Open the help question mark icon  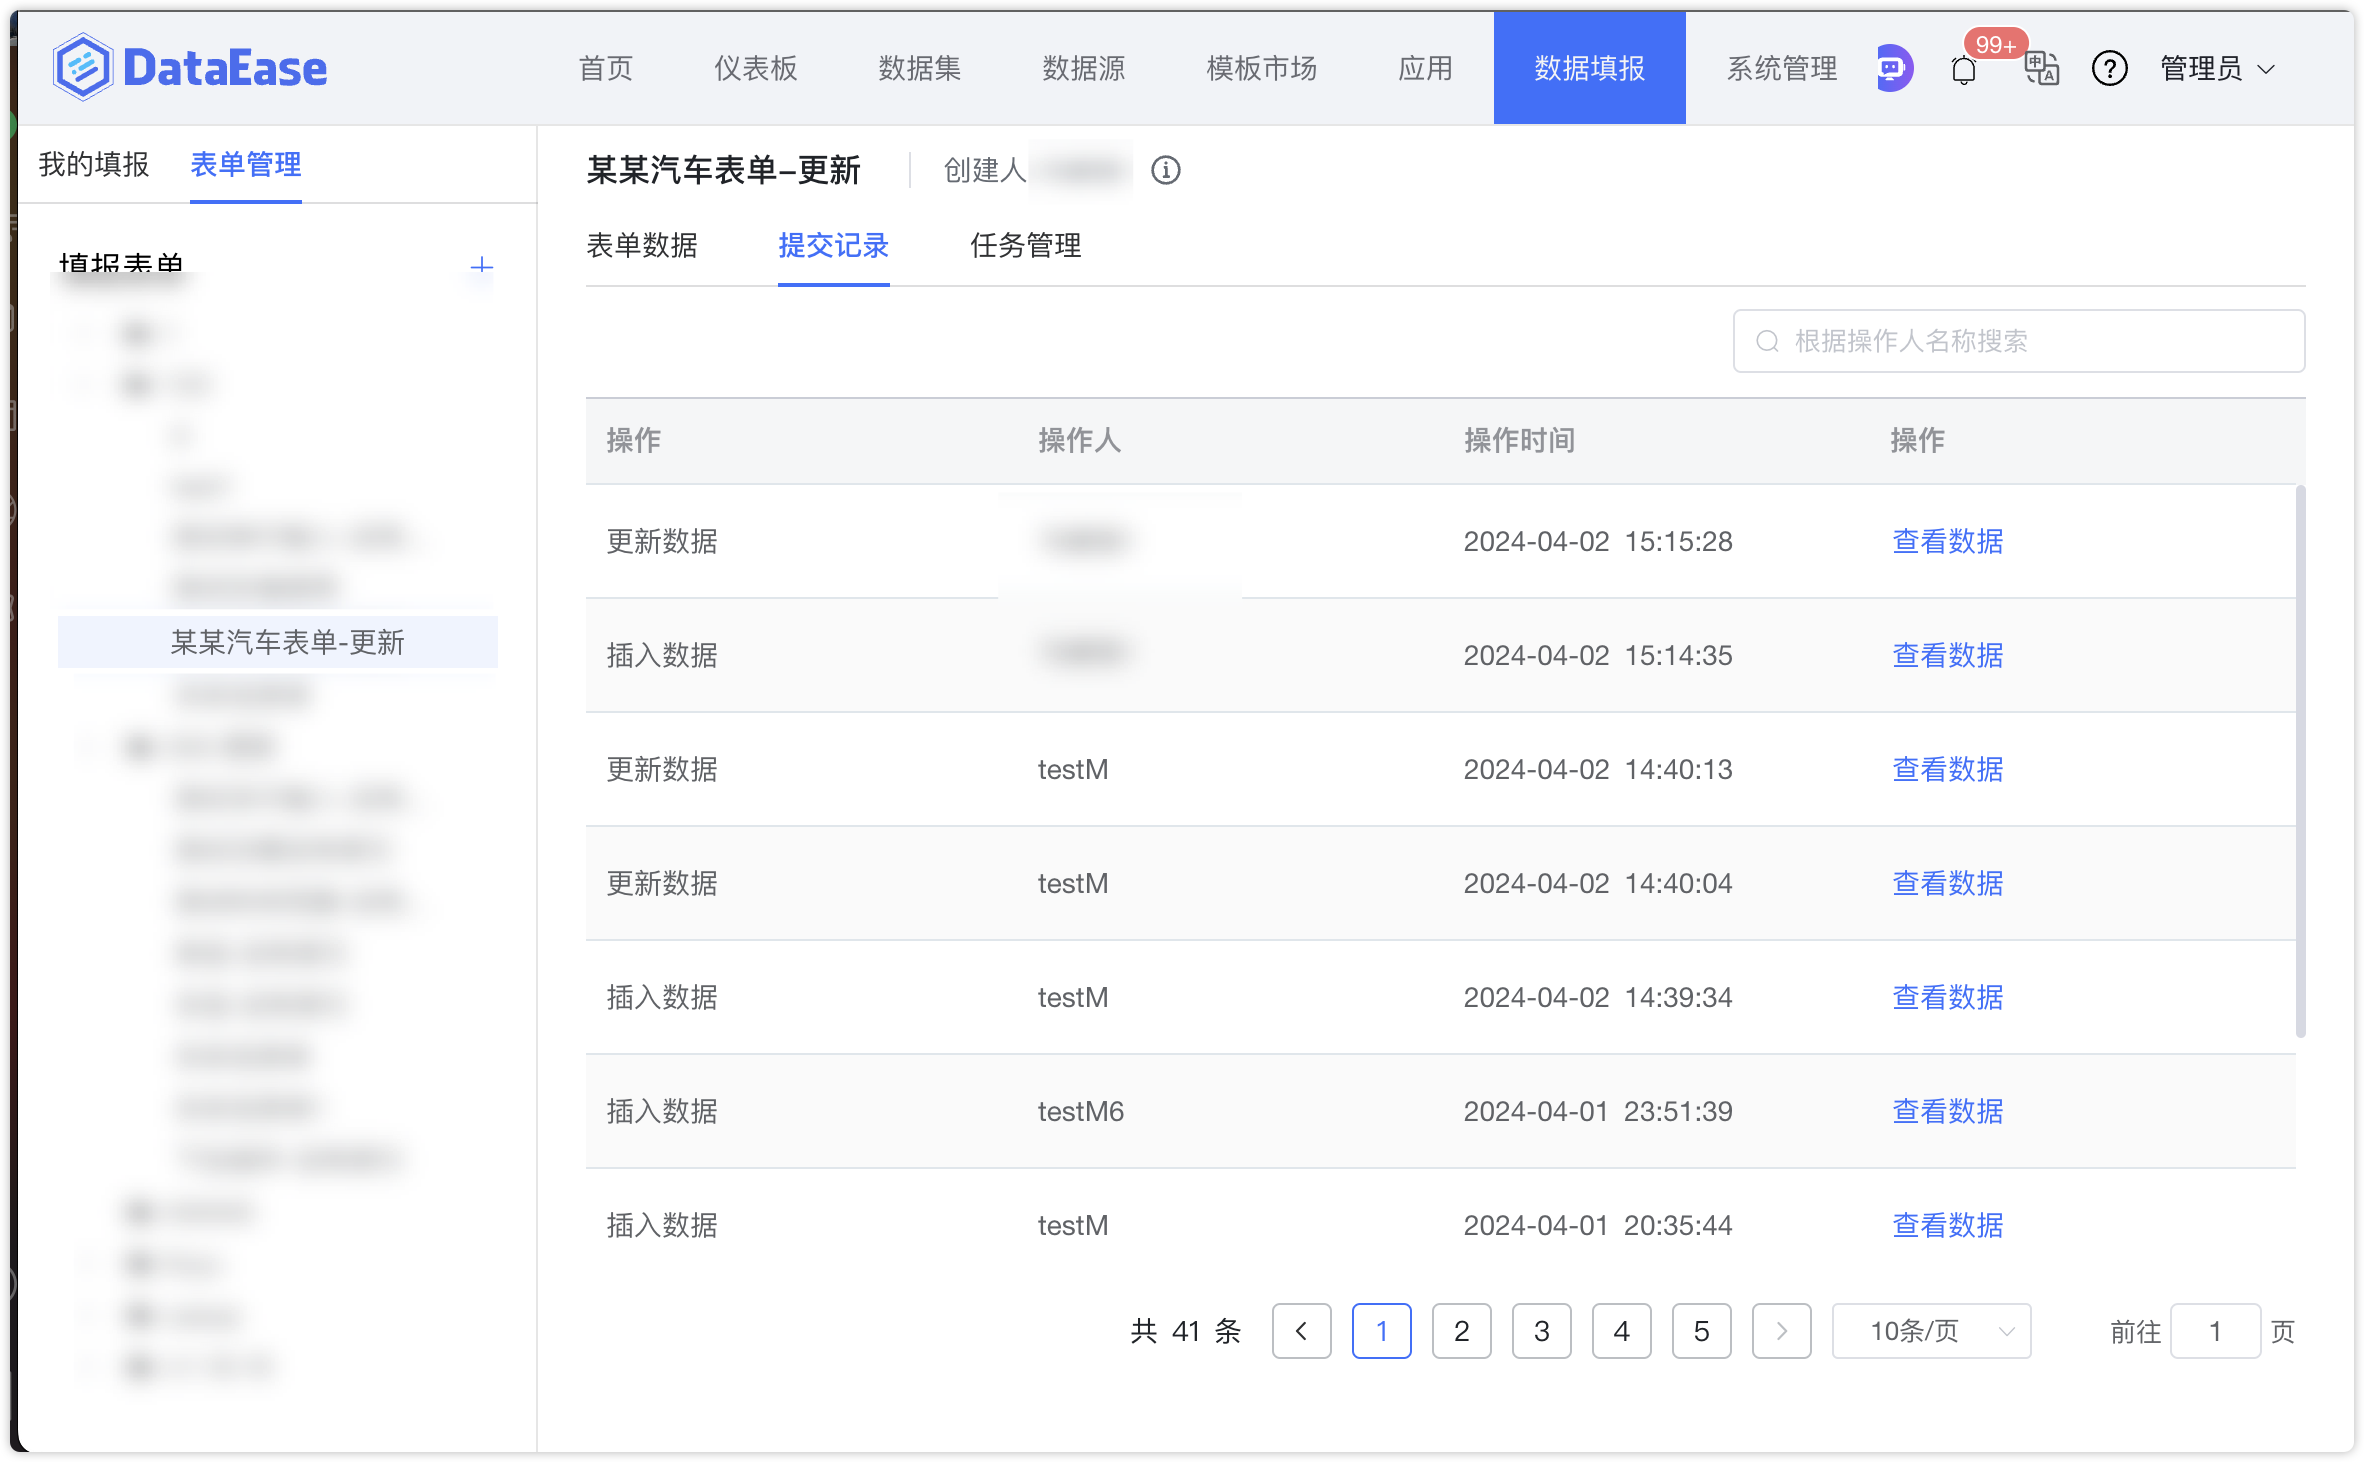click(2109, 68)
